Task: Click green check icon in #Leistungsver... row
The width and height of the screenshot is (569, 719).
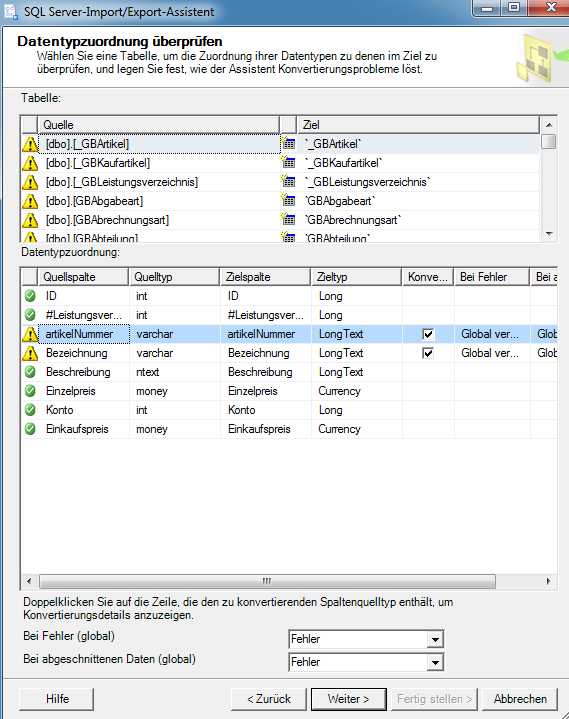Action: [x=30, y=315]
